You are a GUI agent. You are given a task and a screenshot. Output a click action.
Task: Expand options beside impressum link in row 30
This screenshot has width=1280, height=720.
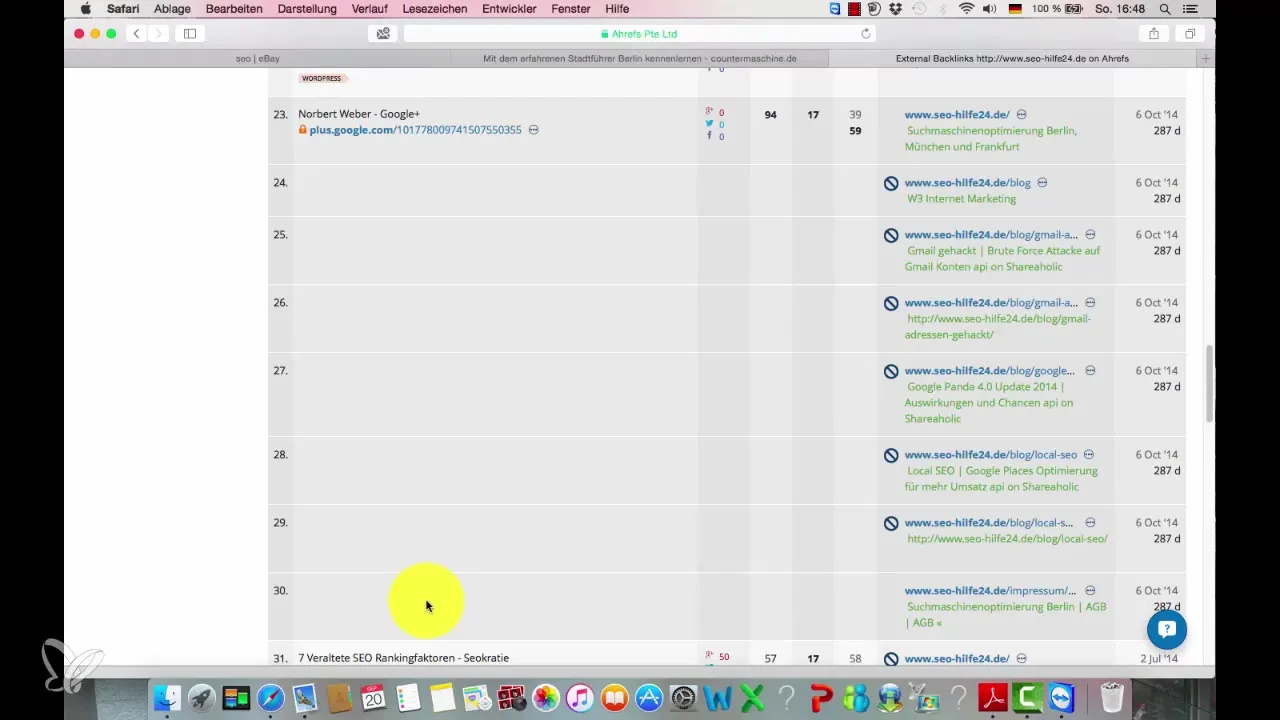(x=1090, y=591)
